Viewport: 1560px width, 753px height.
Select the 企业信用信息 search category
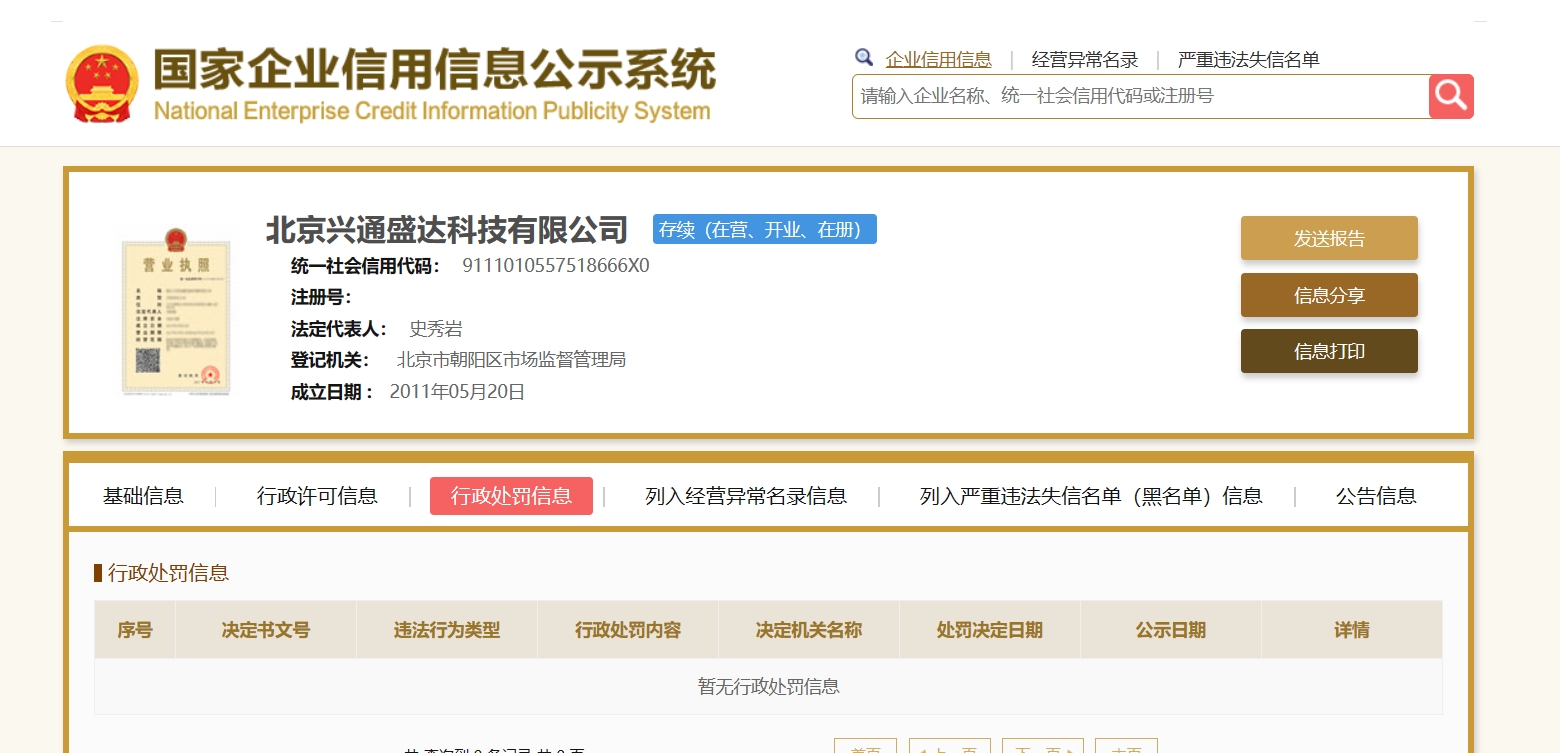point(938,59)
